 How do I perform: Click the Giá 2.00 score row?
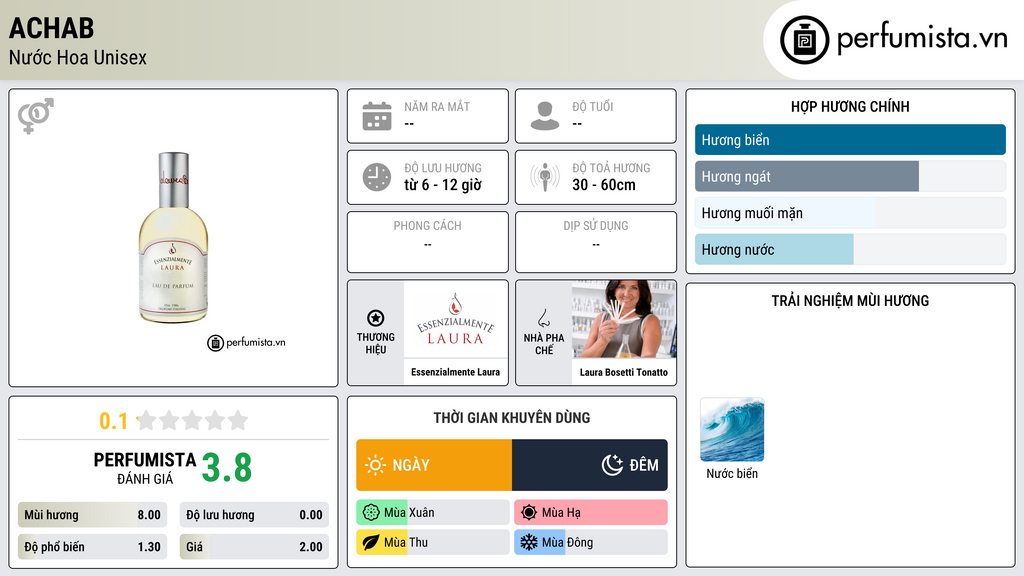(x=254, y=547)
